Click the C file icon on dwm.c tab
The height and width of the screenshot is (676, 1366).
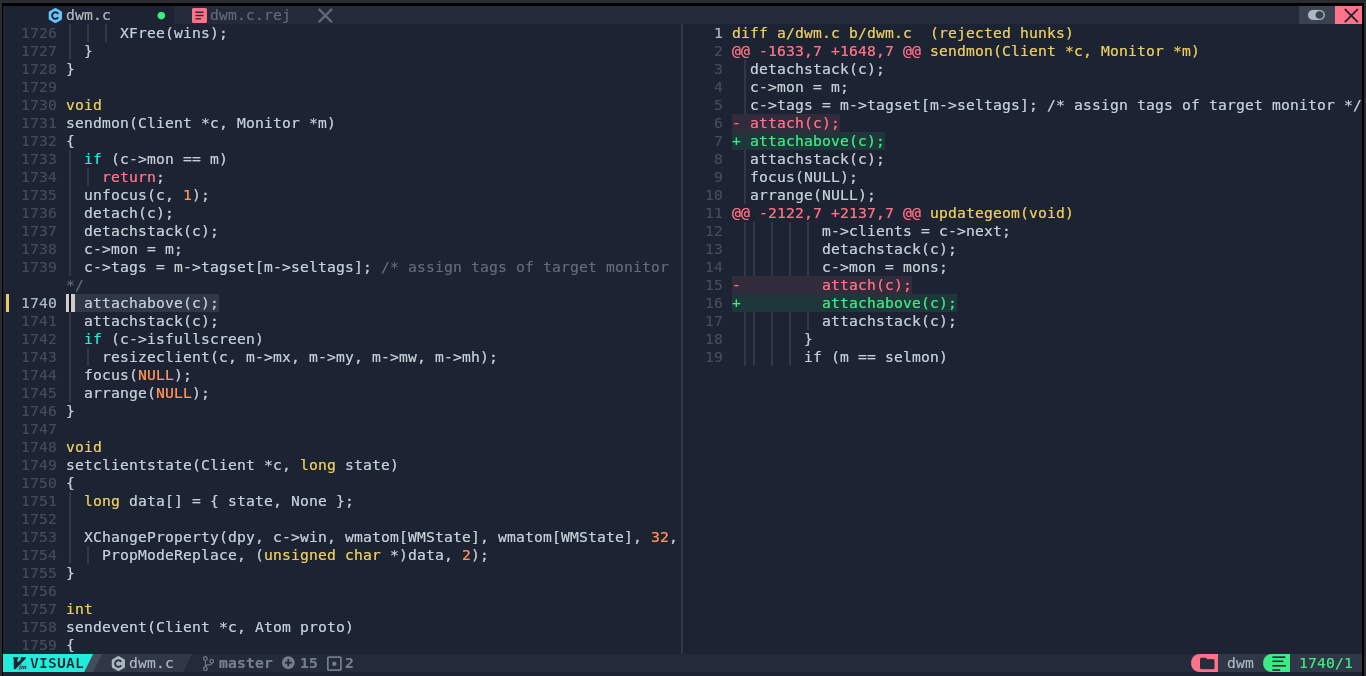coord(55,15)
